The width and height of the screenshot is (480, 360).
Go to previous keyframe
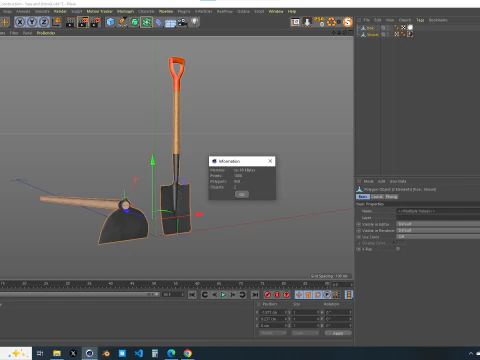[x=205, y=295]
